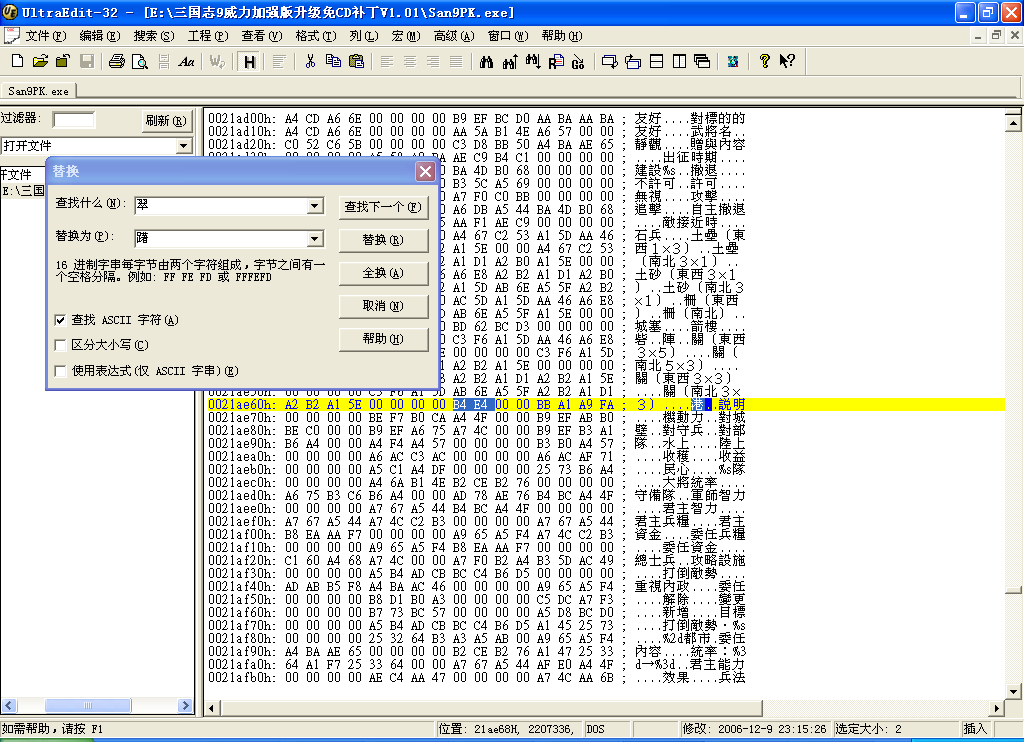Close the 替换 dialog with X

pos(425,172)
